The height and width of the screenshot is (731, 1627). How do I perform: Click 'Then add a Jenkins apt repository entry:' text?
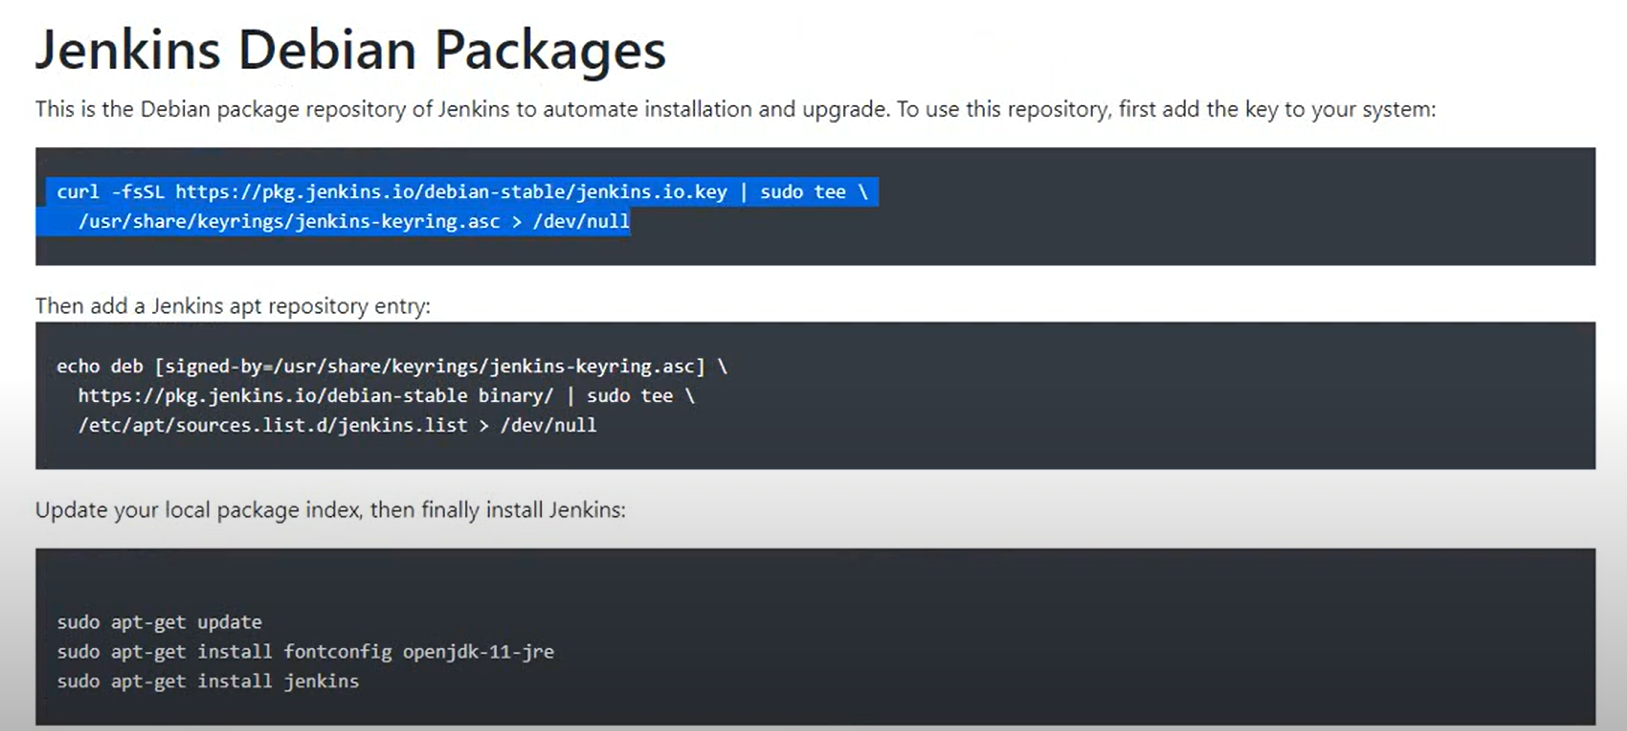tap(233, 306)
